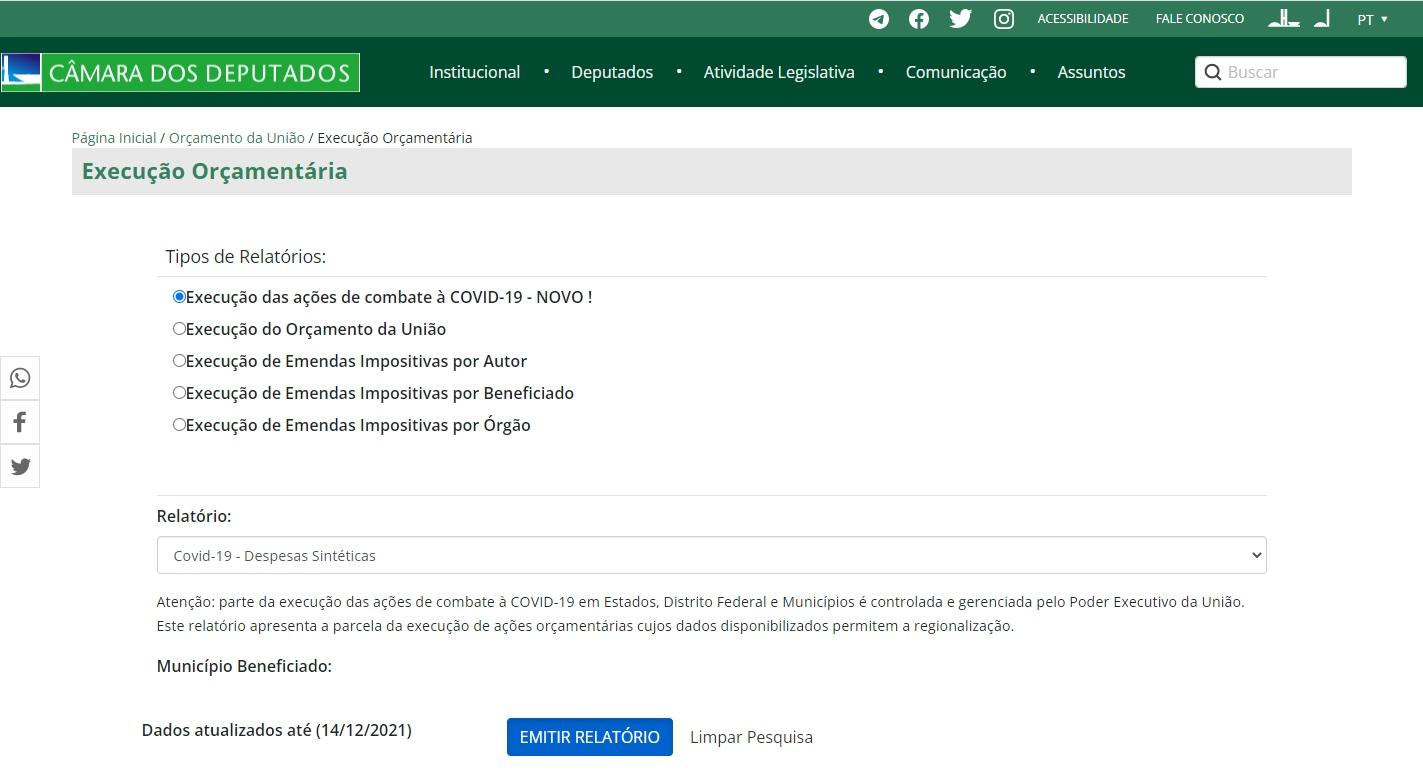
Task: Share via Facebook side button
Action: pyautogui.click(x=20, y=422)
